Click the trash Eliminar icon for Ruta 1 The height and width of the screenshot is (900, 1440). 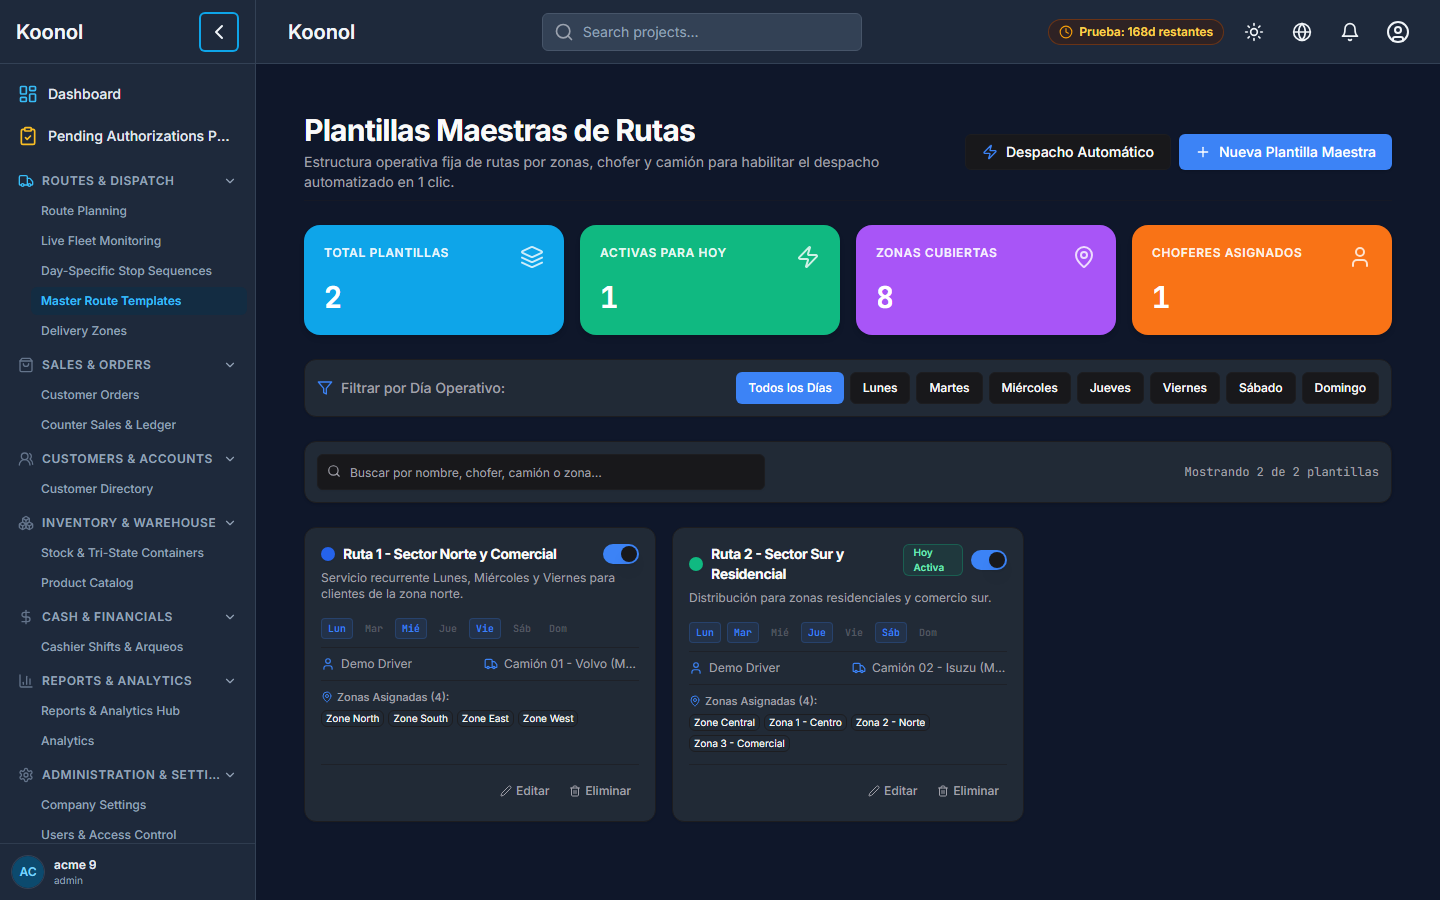pos(575,791)
